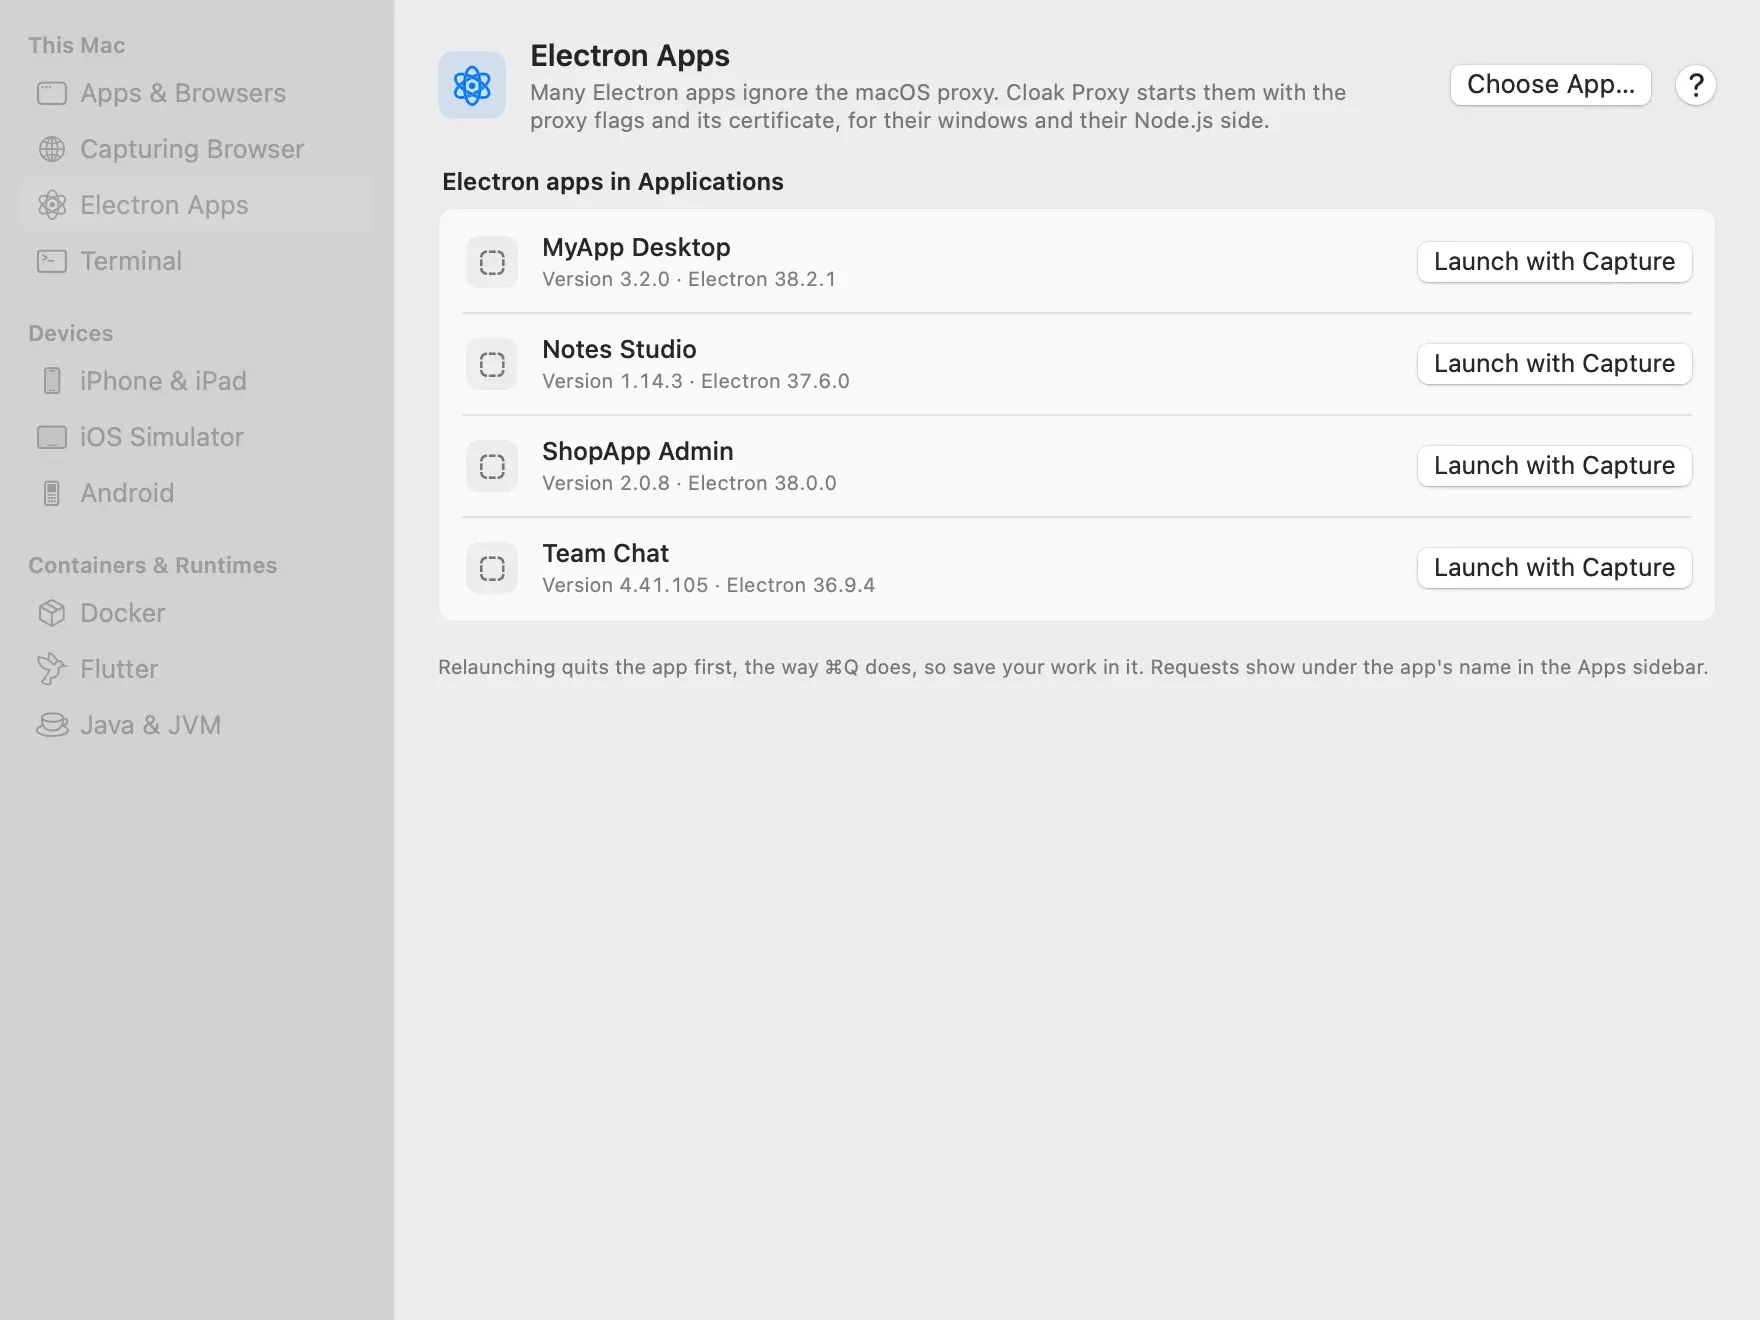Click the Choose App… button
The image size is (1760, 1320).
1551,85
